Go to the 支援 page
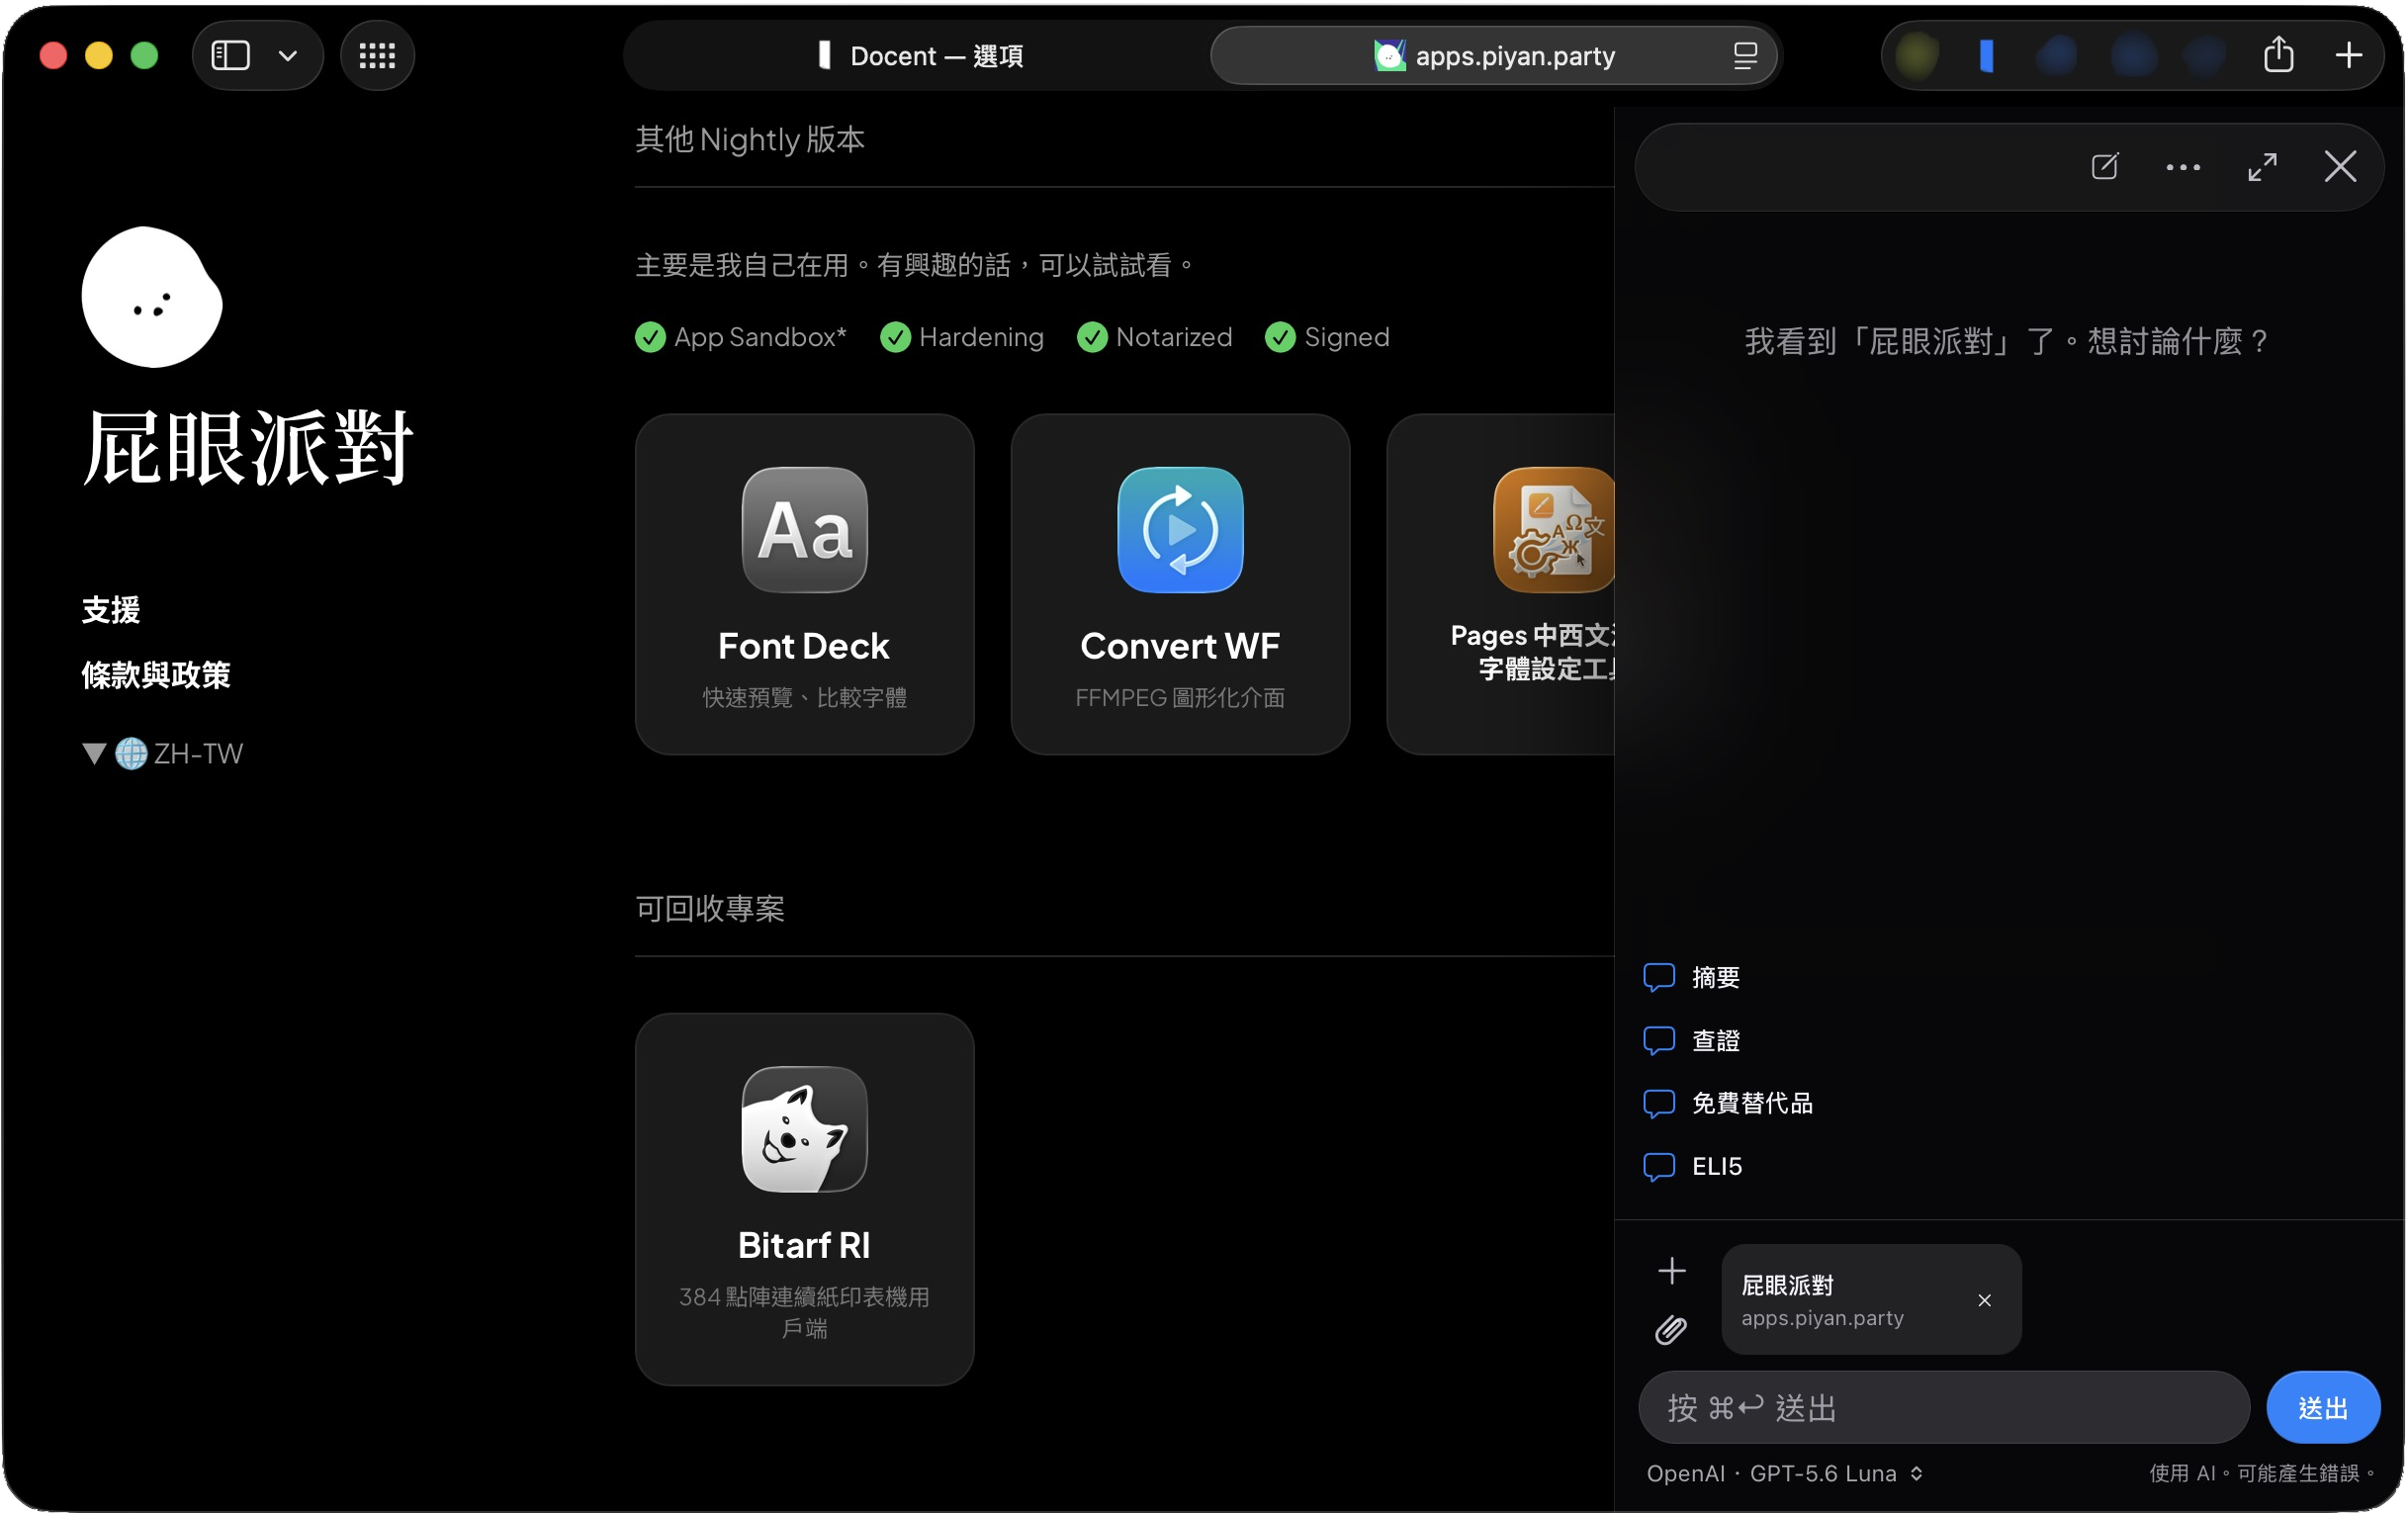 (x=111, y=610)
